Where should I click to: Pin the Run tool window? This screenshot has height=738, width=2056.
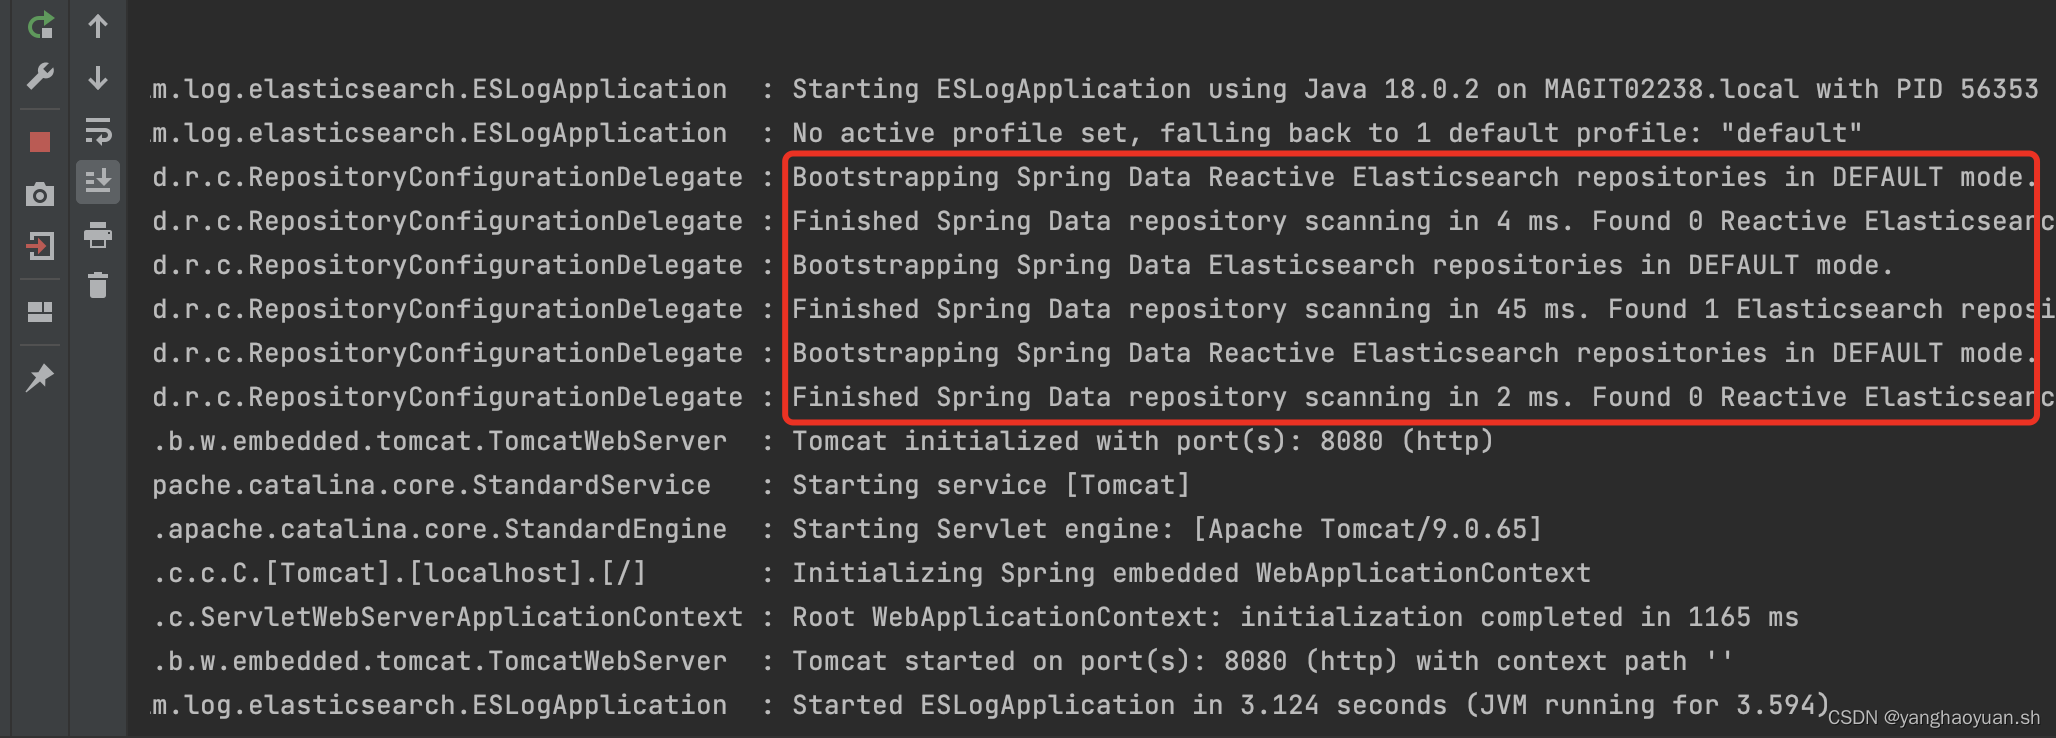[x=40, y=377]
